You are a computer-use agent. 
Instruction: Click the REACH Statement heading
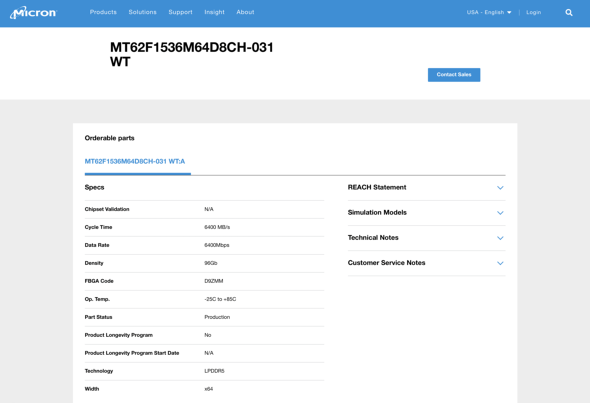[377, 187]
